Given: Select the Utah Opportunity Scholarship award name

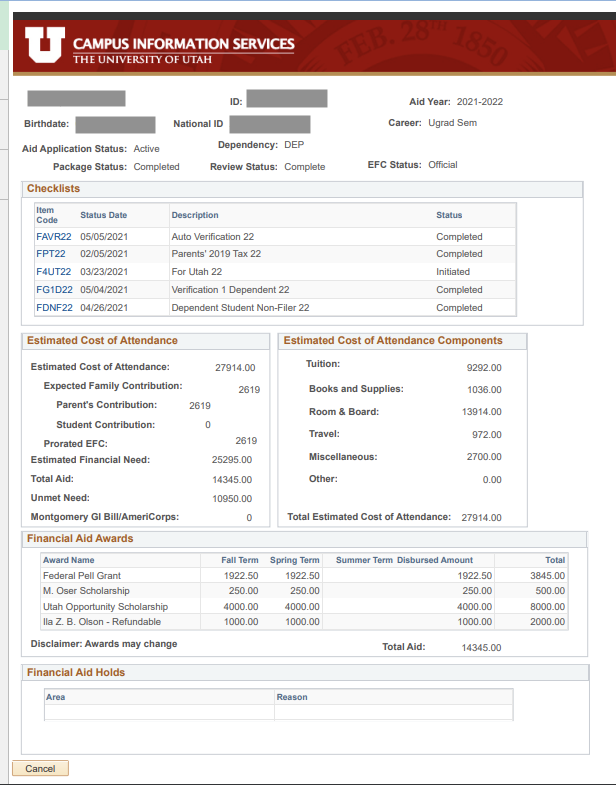Looking at the screenshot, I should [x=105, y=607].
